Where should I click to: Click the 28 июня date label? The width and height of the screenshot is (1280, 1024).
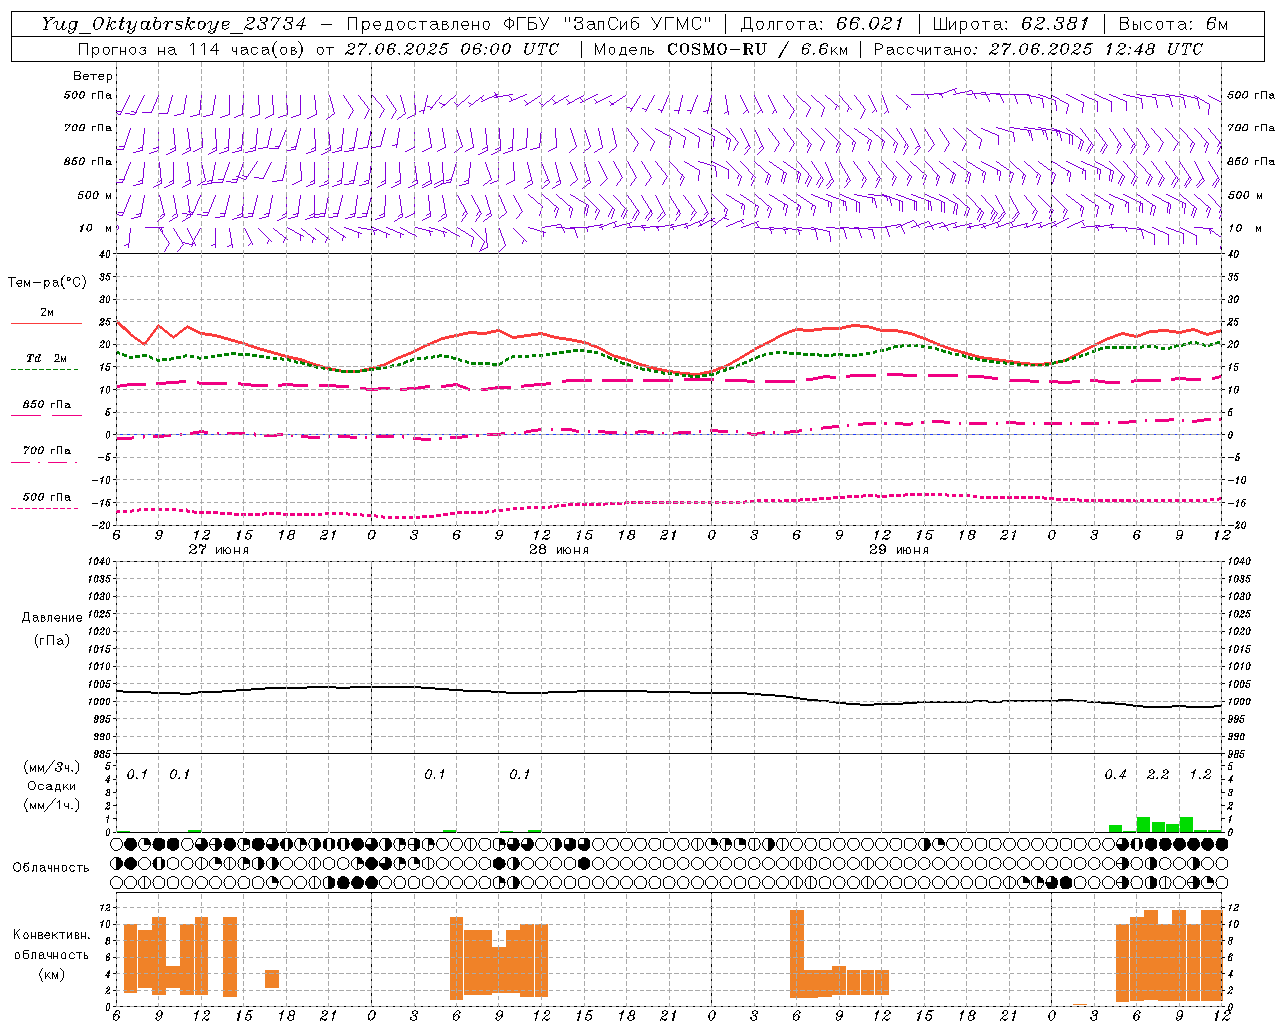click(x=558, y=549)
